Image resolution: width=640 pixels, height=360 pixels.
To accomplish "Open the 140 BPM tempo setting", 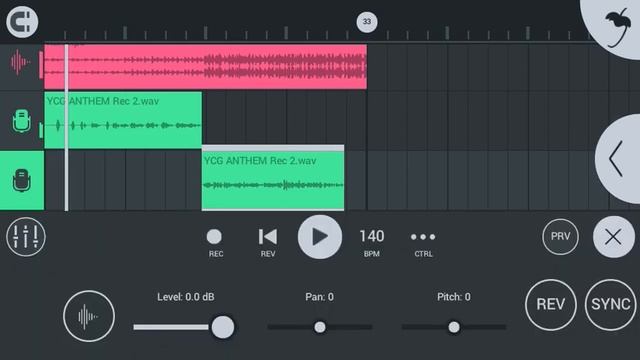I will (371, 242).
